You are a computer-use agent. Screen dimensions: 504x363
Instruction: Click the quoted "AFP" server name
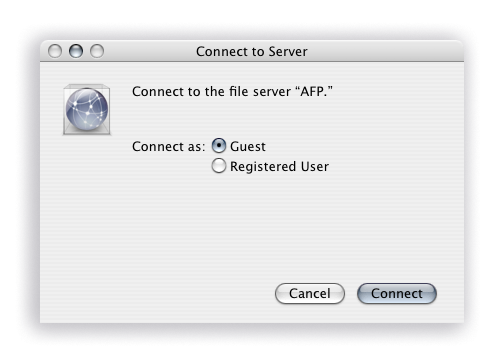[x=314, y=91]
